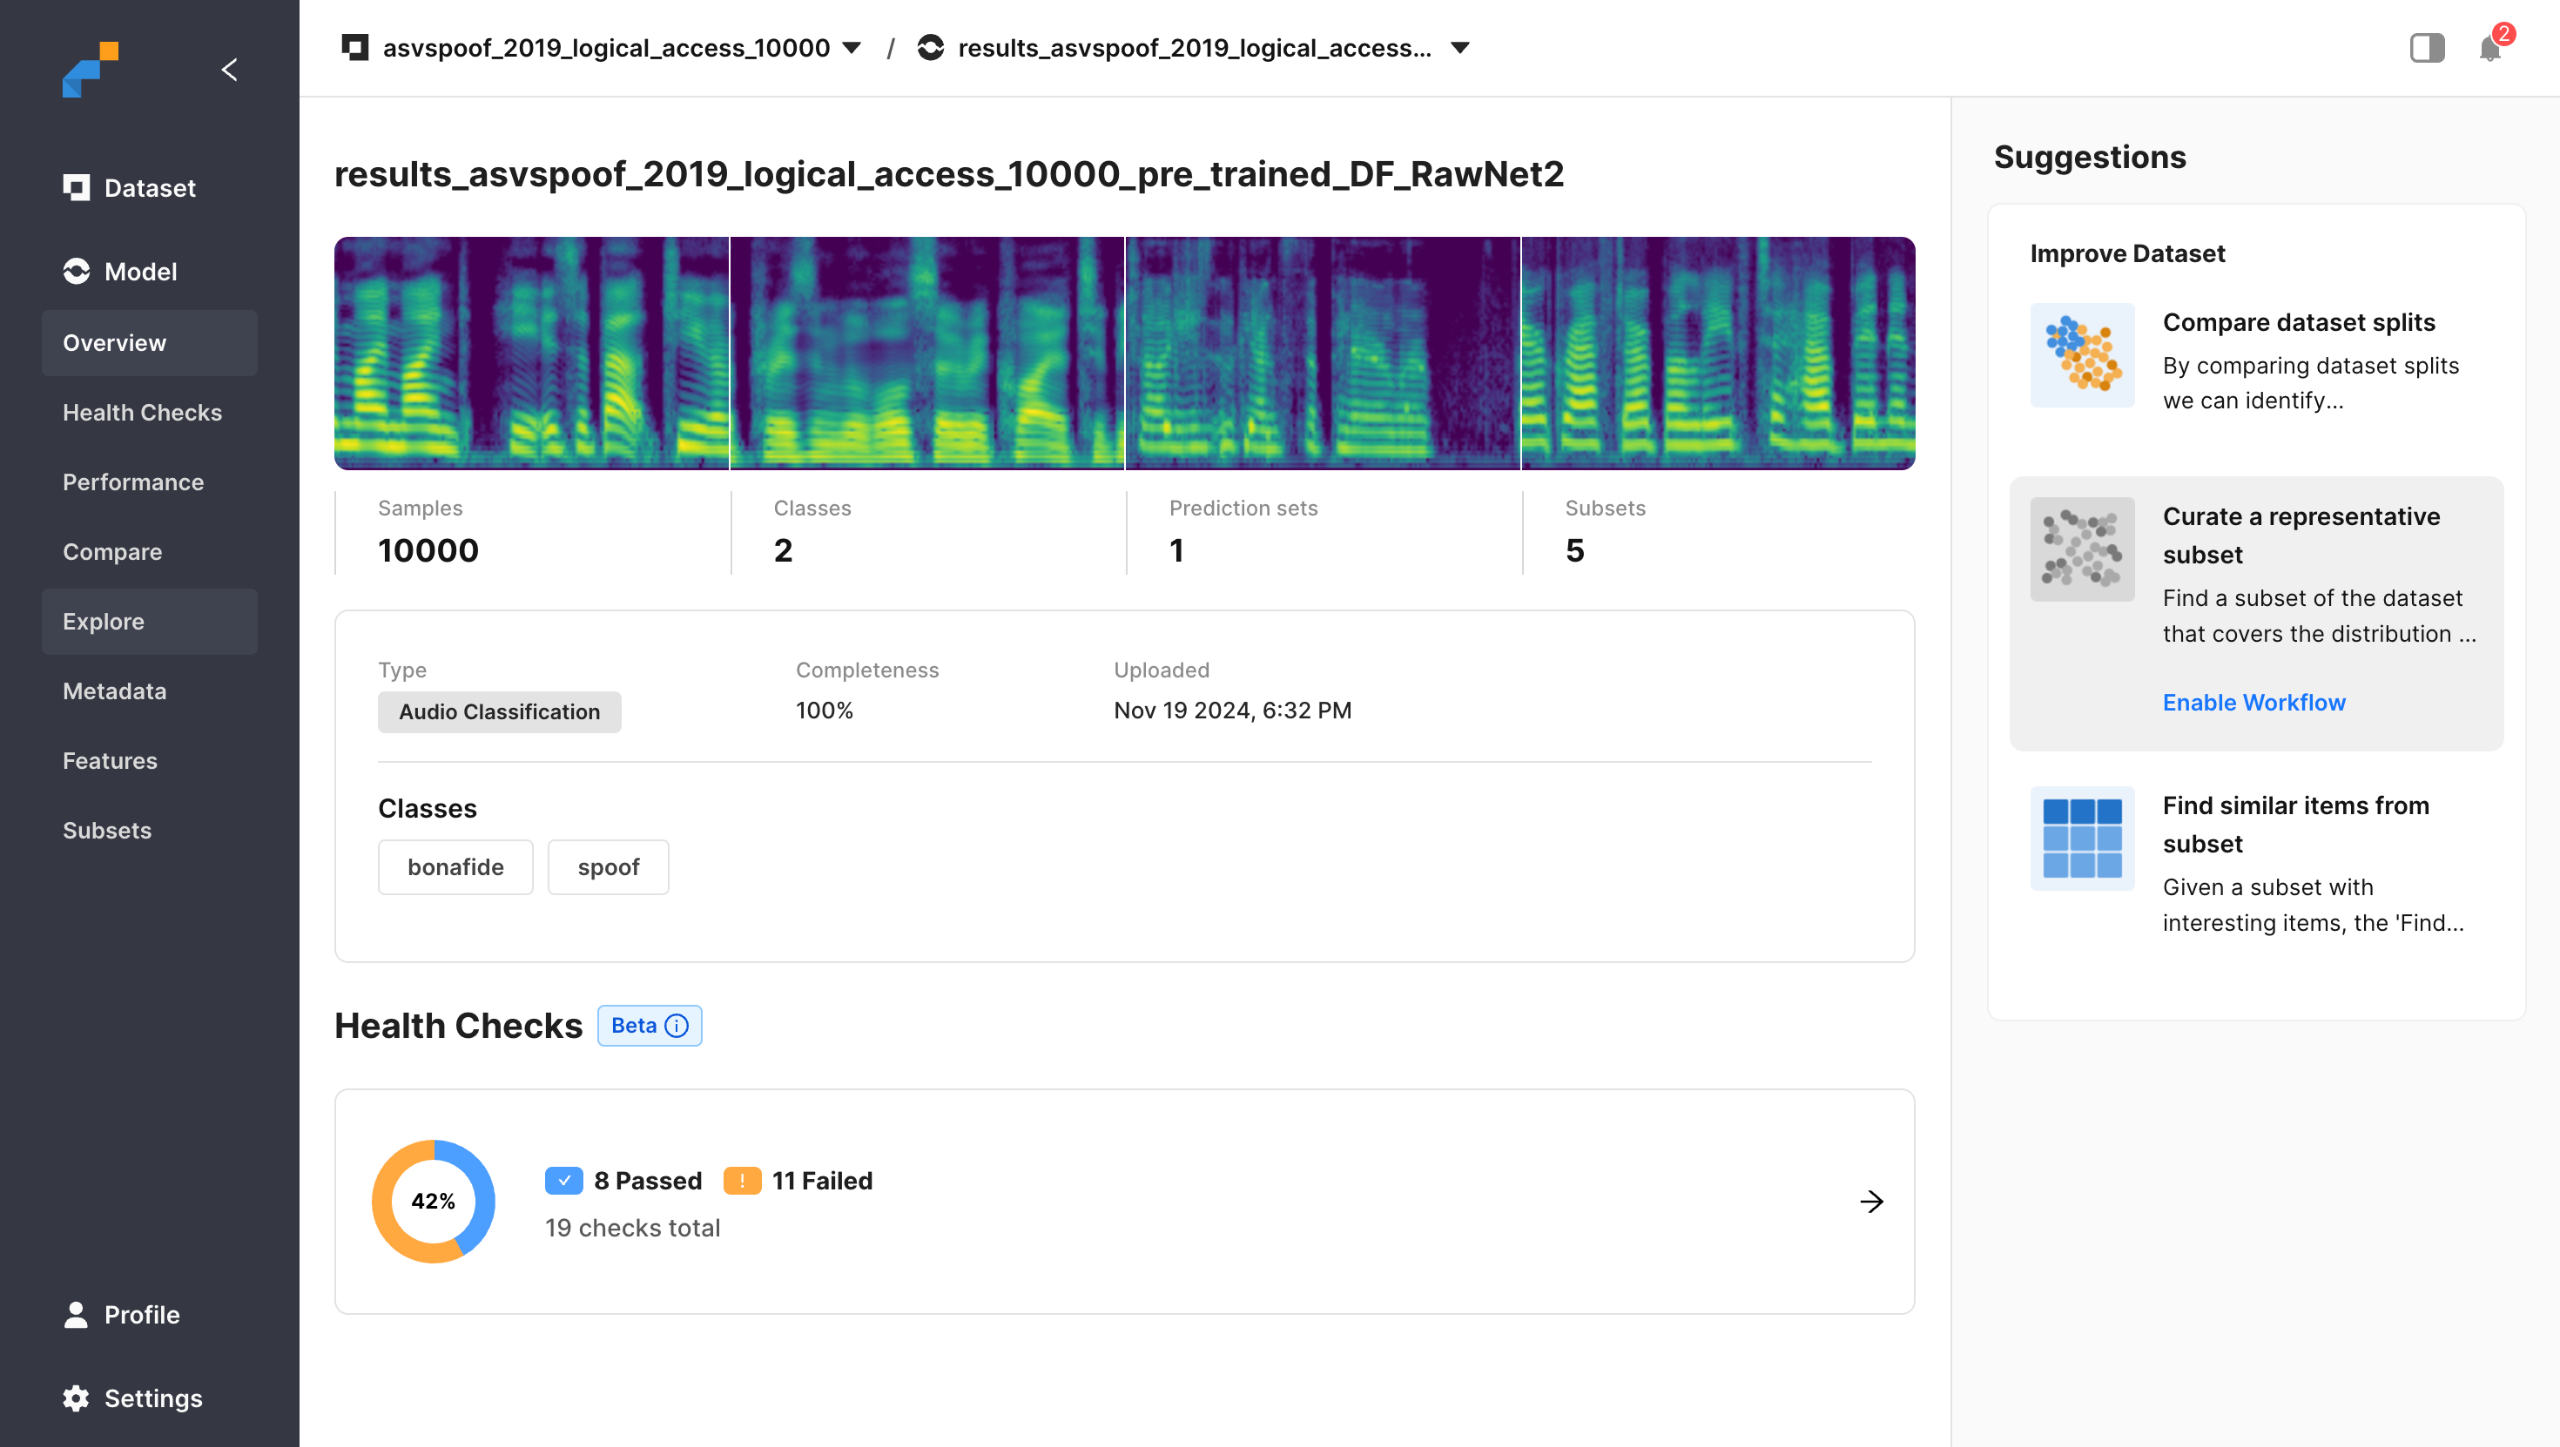2560x1447 pixels.
Task: Collapse the sidebar with the back chevron
Action: pos(229,69)
